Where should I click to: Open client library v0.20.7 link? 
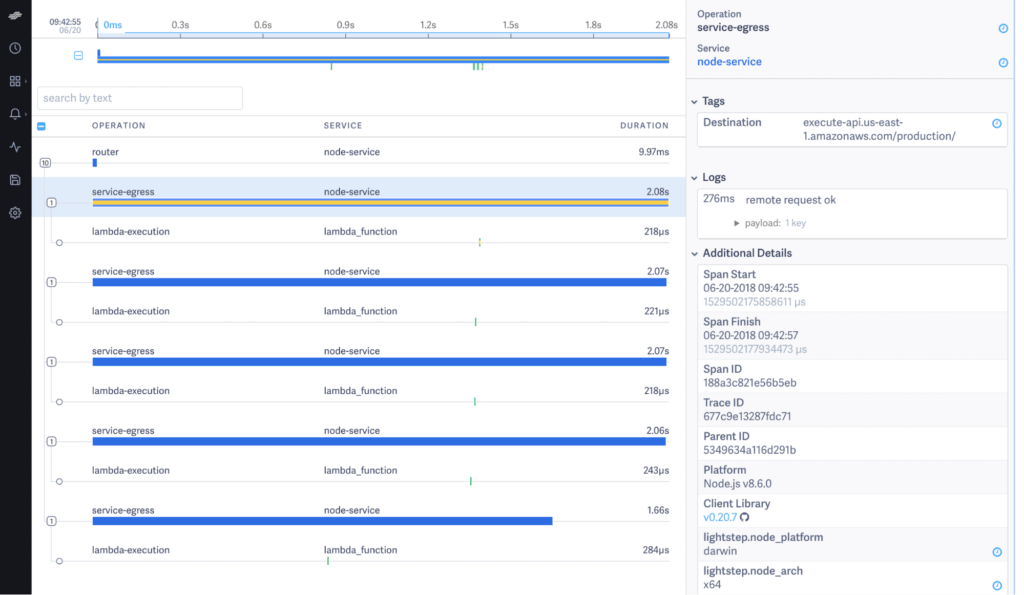tap(720, 517)
